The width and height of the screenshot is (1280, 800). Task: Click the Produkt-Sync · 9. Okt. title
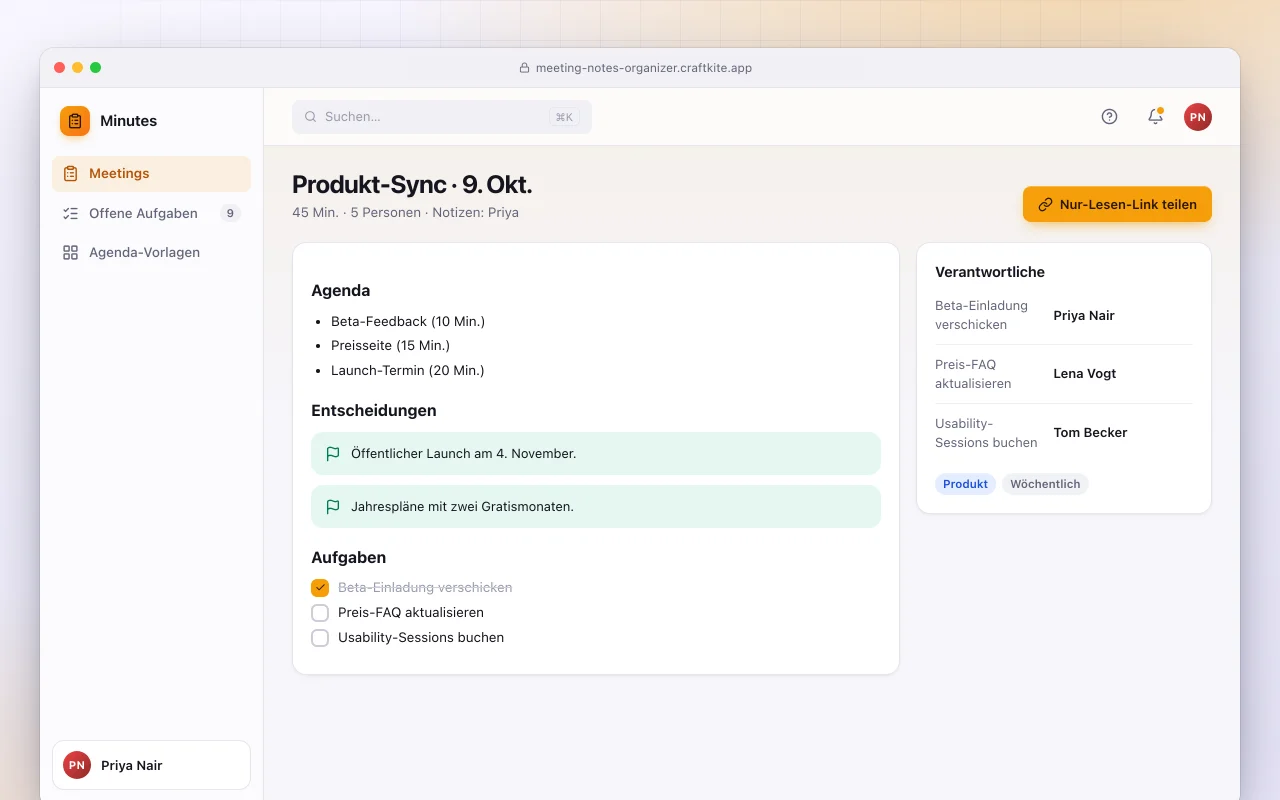pos(412,185)
